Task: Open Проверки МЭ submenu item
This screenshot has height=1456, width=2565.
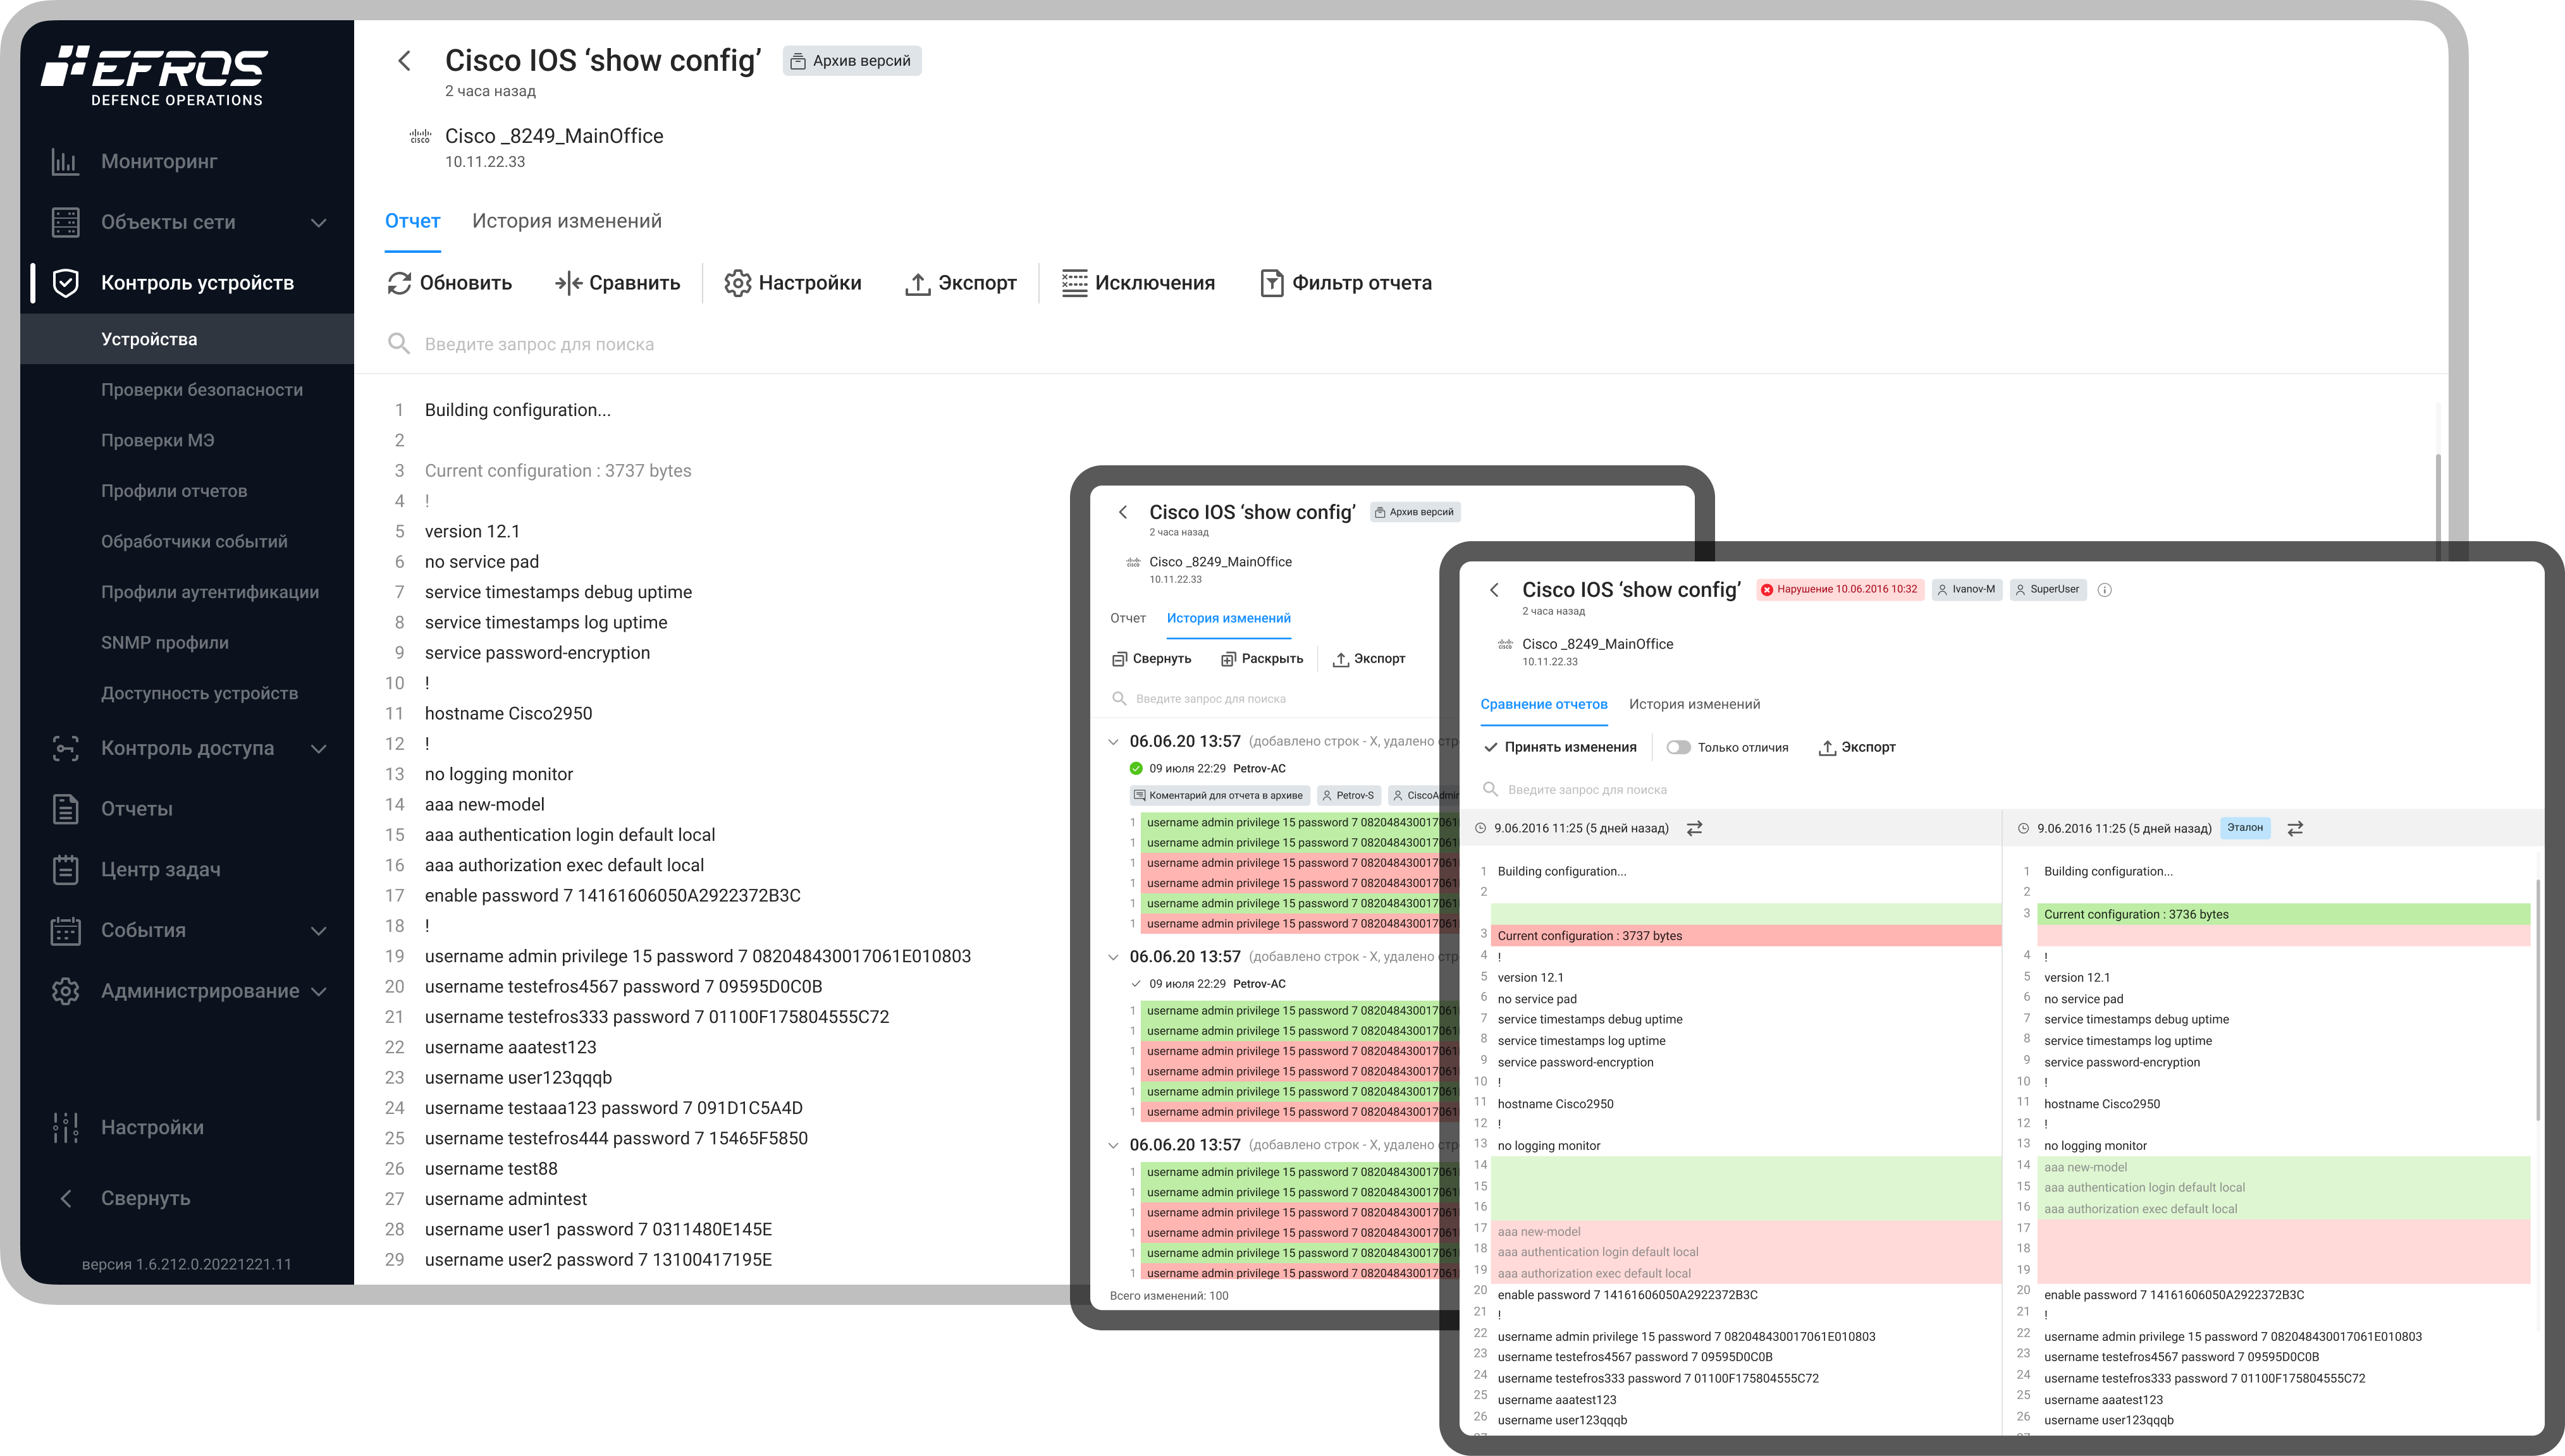Action: pyautogui.click(x=158, y=440)
